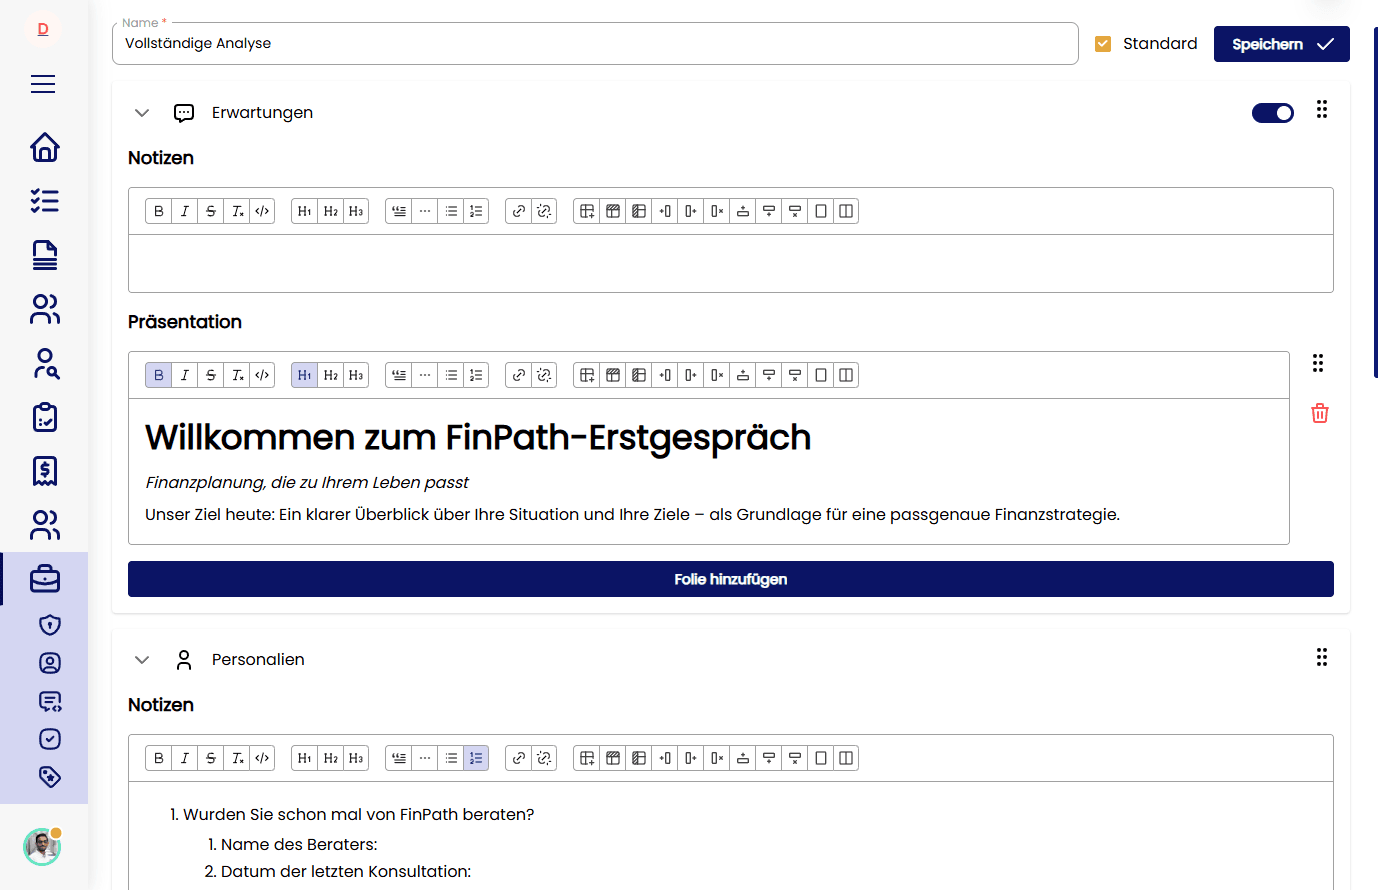The image size is (1378, 890).
Task: Uncheck the Standard checkbox
Action: click(x=1102, y=43)
